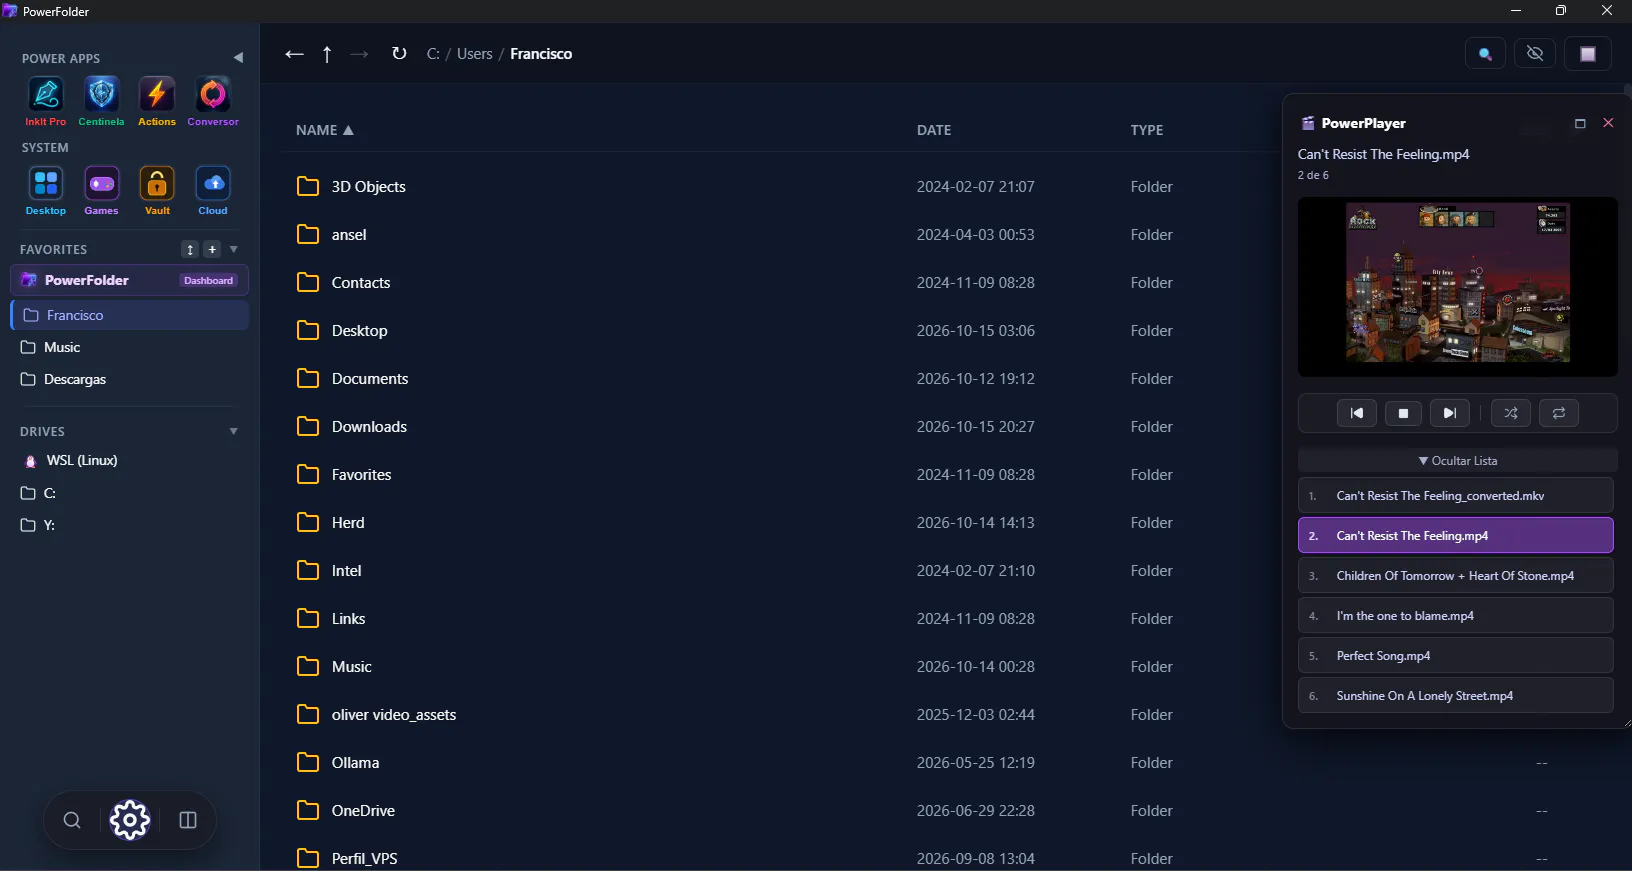
Task: Collapse the Favorites section
Action: (x=234, y=249)
